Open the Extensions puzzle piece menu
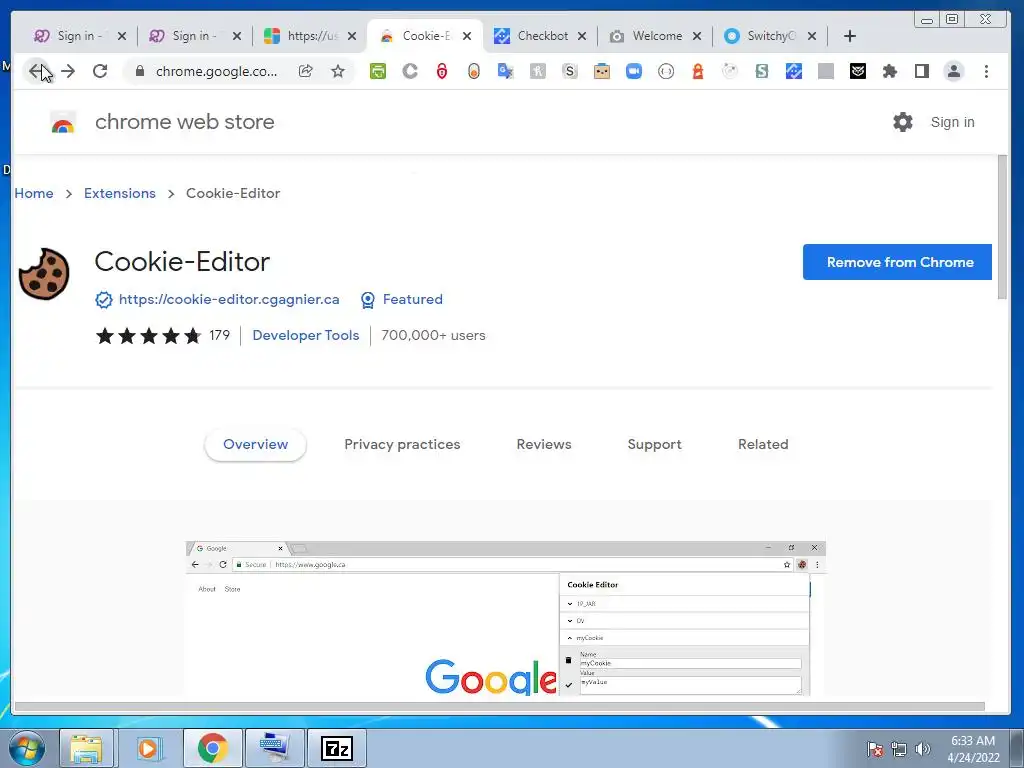Viewport: 1024px width, 768px height. pos(889,71)
